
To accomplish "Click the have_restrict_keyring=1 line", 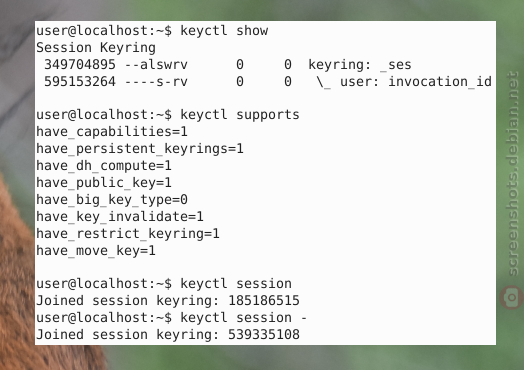I will coord(128,233).
